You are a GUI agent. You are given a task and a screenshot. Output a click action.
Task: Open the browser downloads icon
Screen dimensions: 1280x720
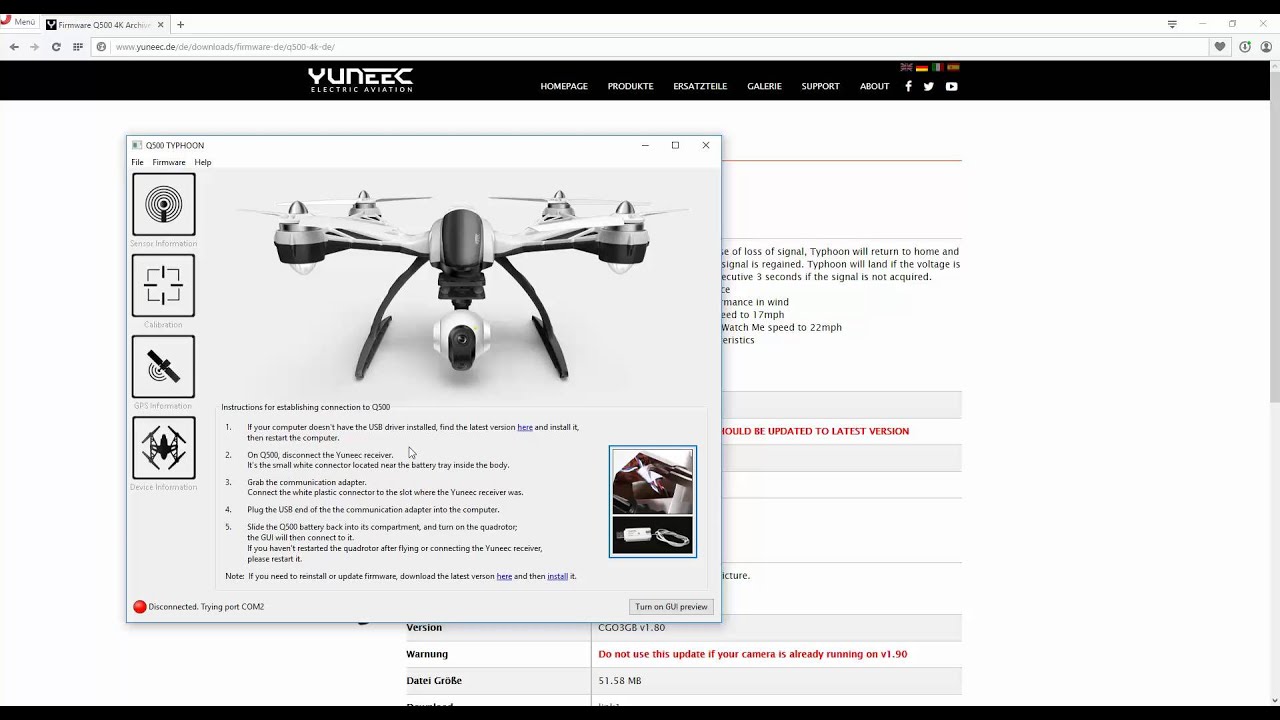(x=1245, y=47)
